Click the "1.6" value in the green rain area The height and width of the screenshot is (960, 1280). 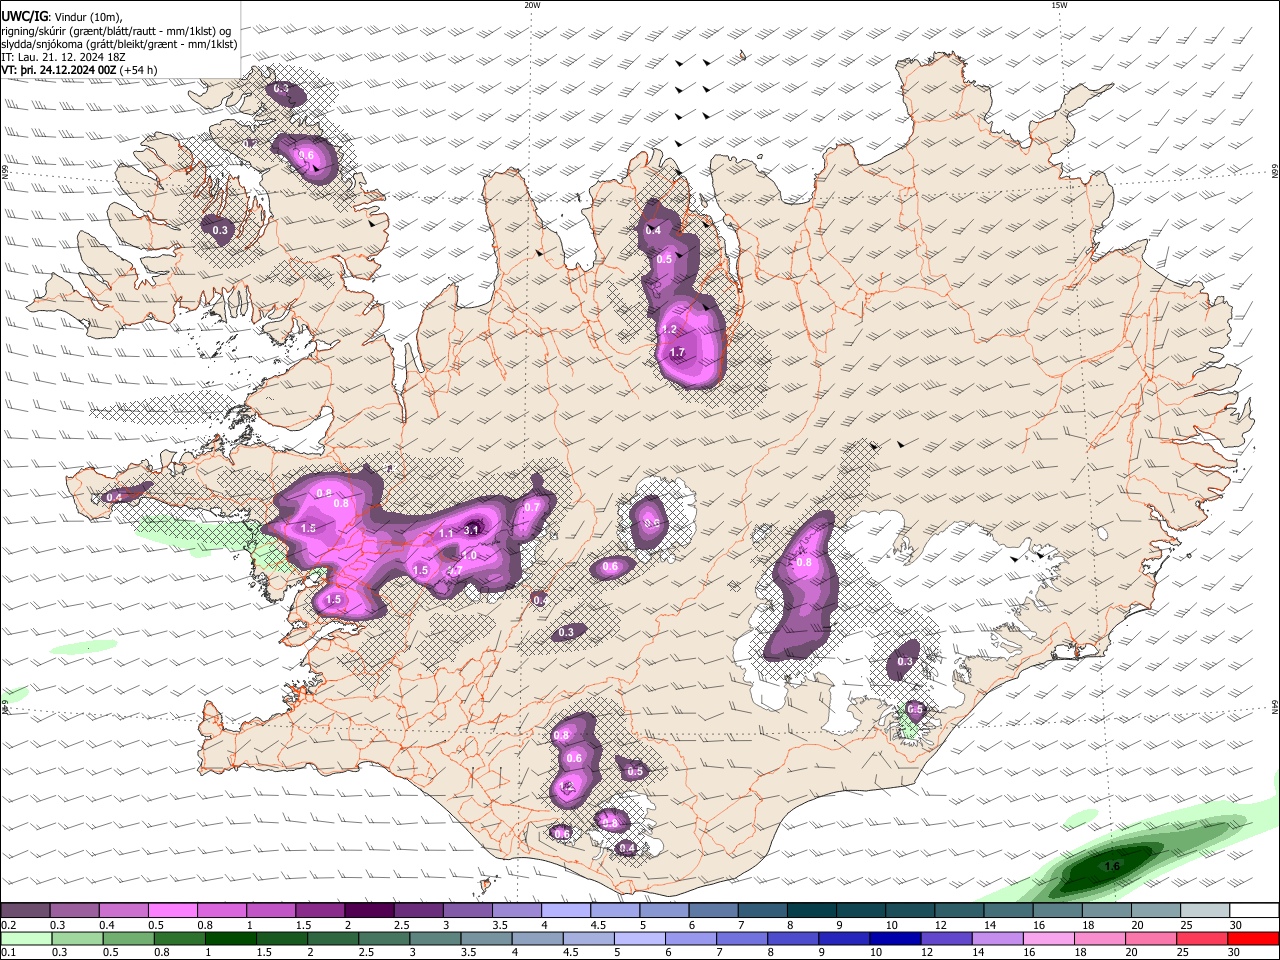click(1112, 866)
